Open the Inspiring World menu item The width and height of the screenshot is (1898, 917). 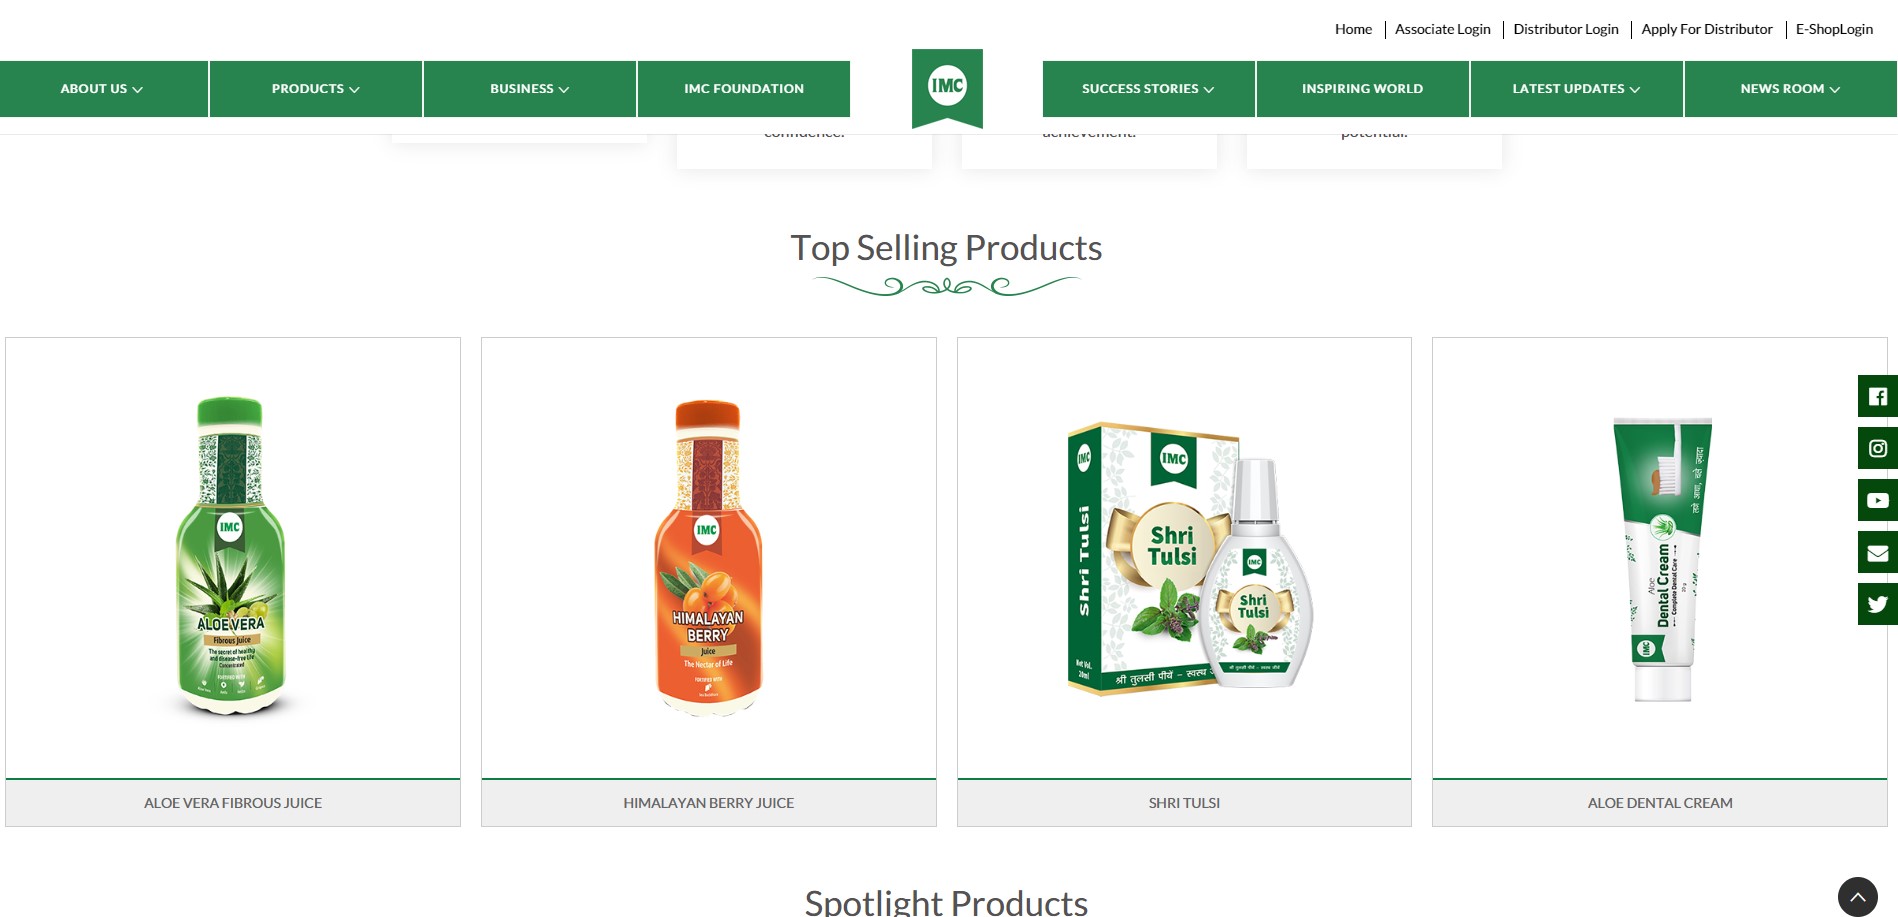click(1362, 89)
